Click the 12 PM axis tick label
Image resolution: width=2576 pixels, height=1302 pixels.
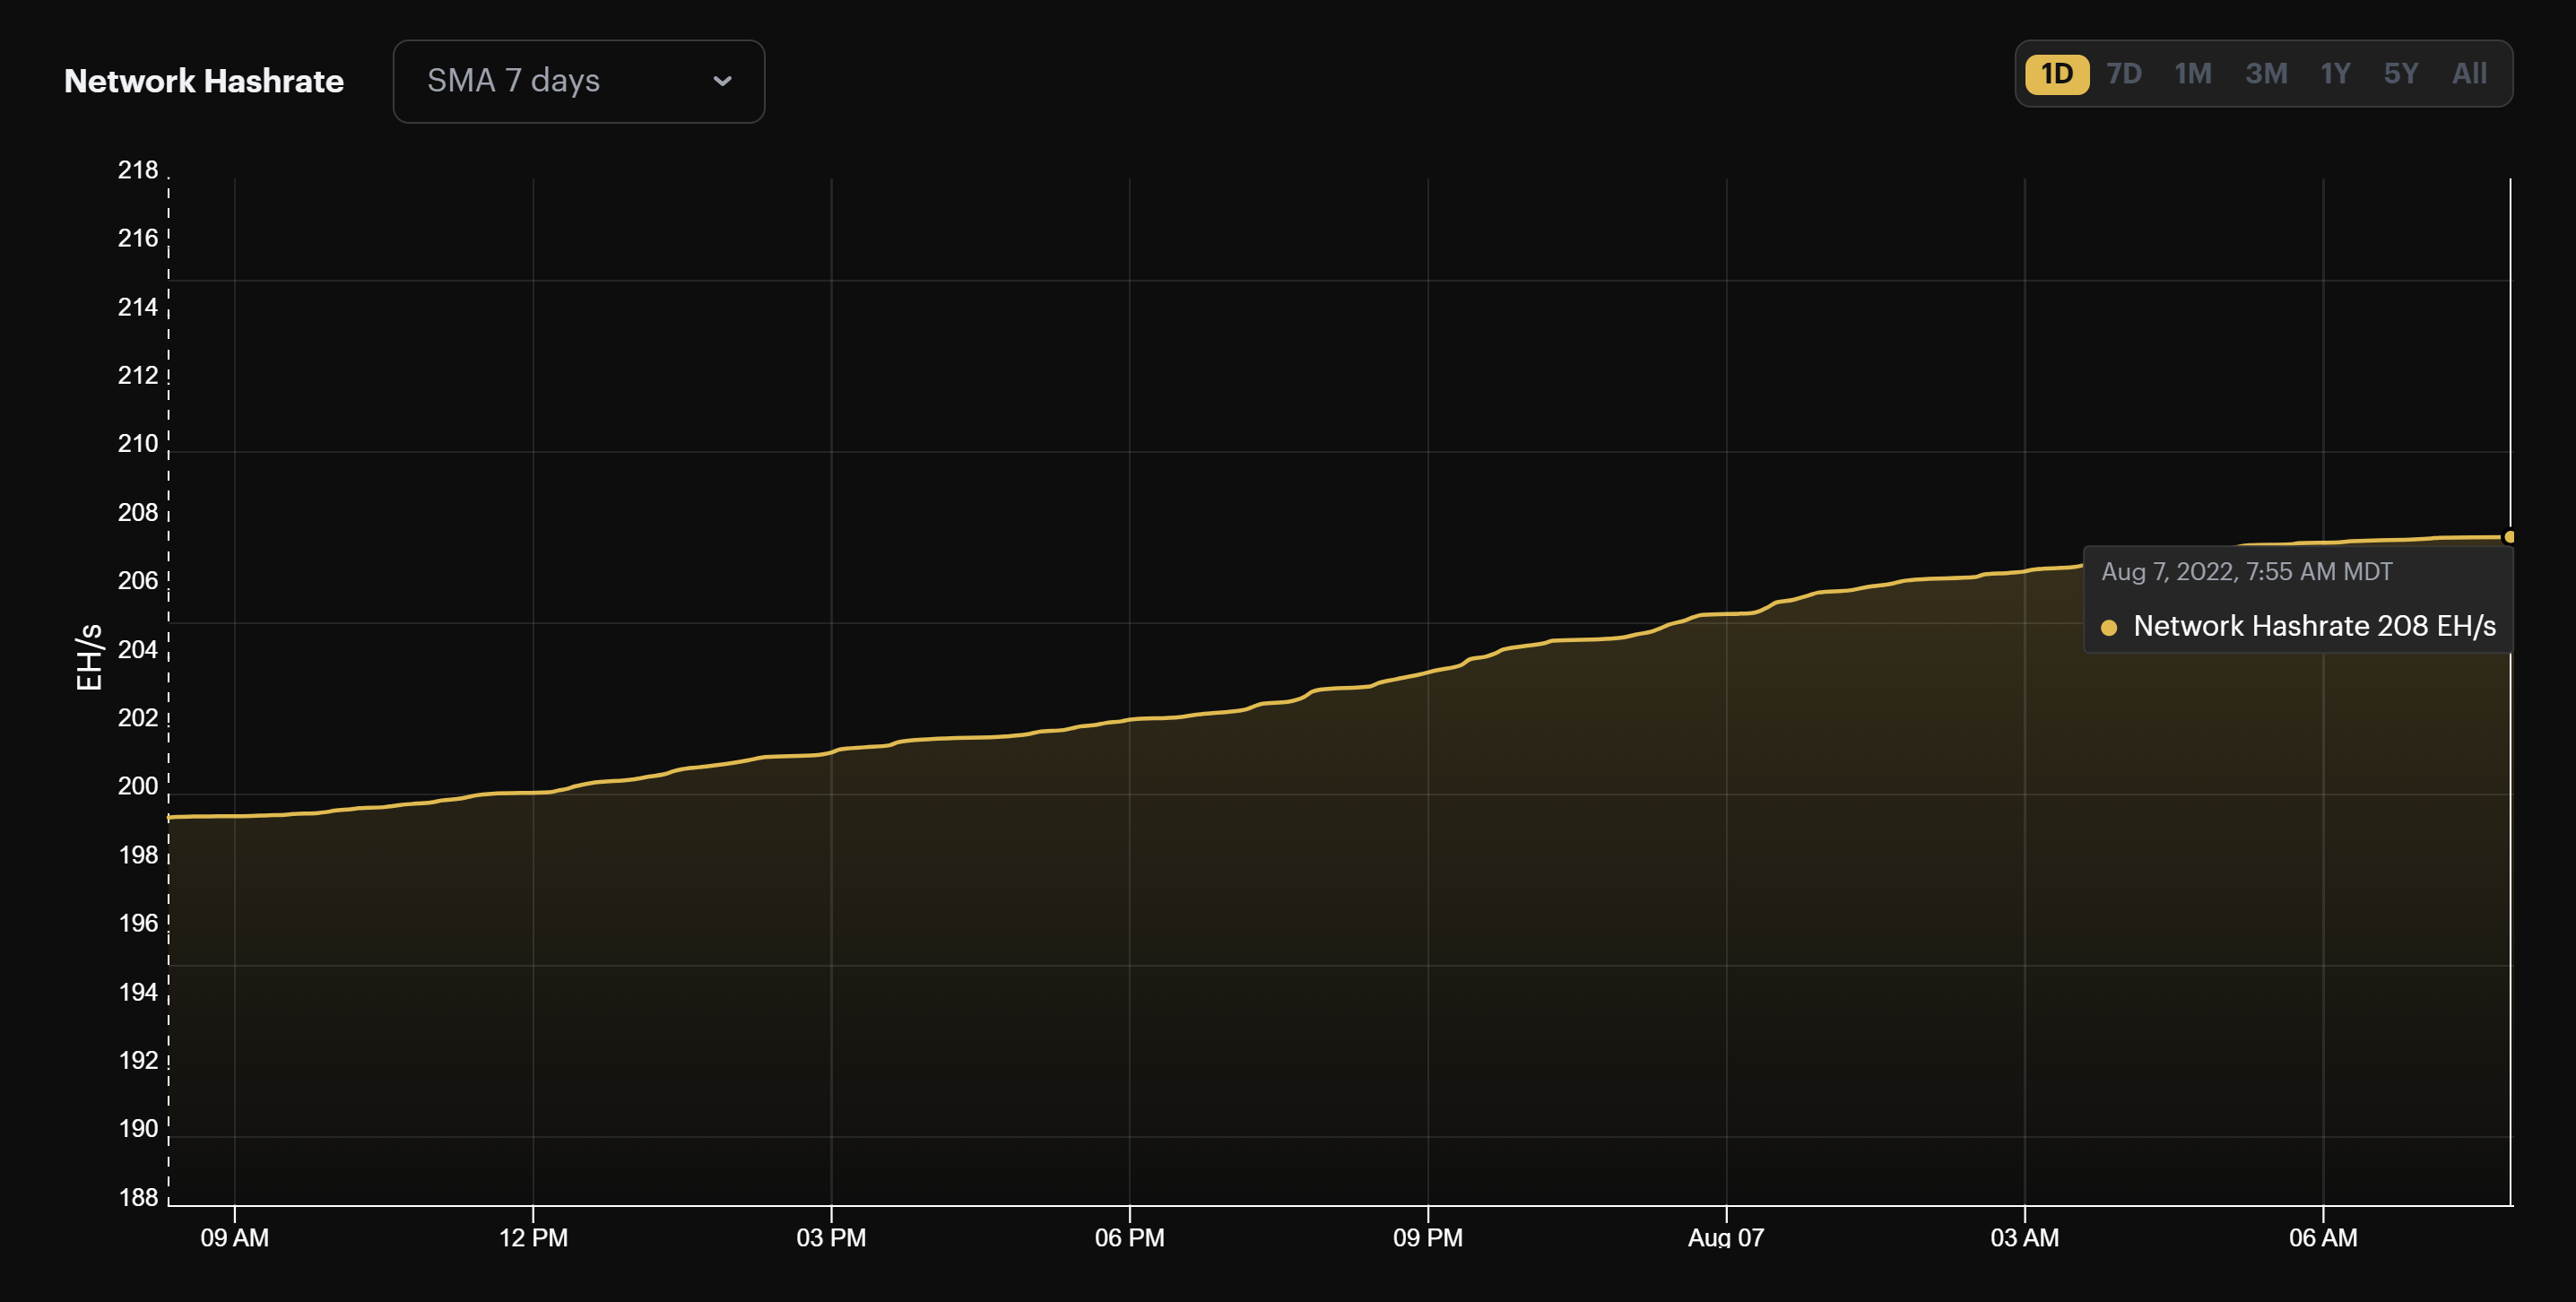pyautogui.click(x=533, y=1238)
